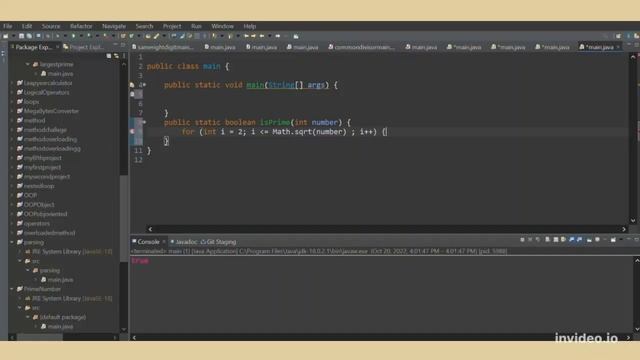
Task: Collapse the parsing project node
Action: tap(12, 242)
